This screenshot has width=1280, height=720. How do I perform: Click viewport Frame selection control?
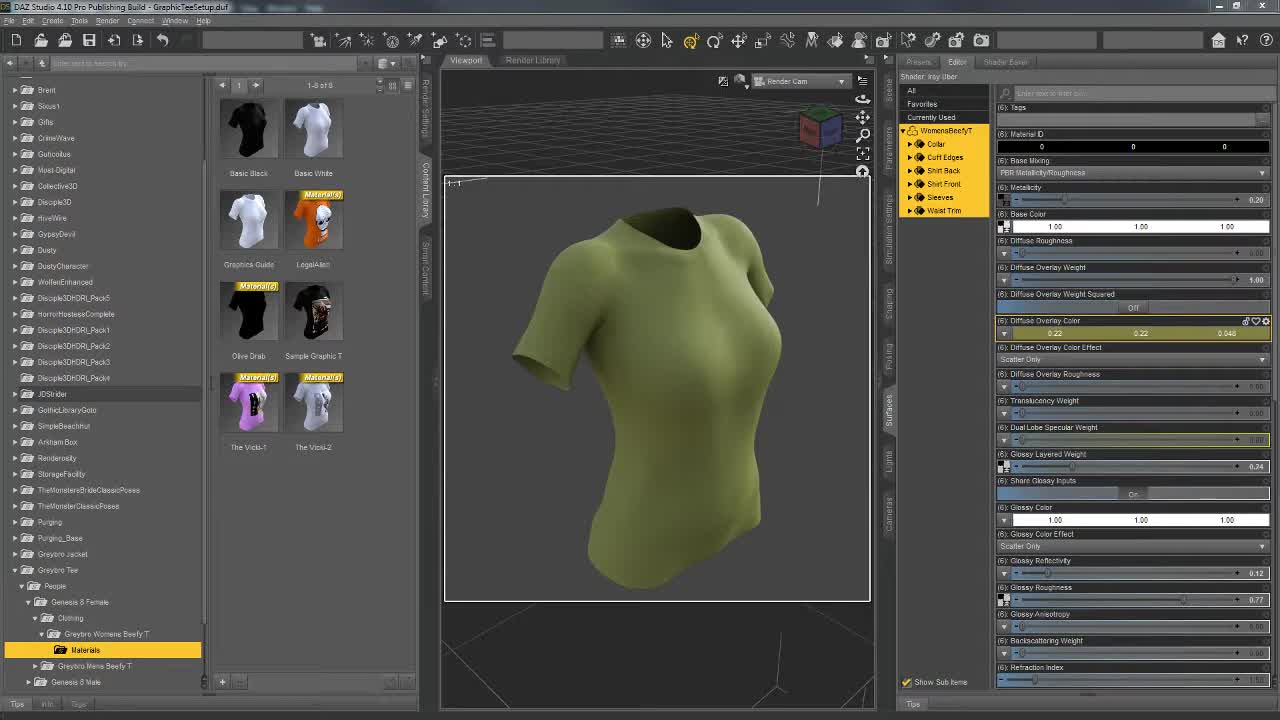coord(862,153)
